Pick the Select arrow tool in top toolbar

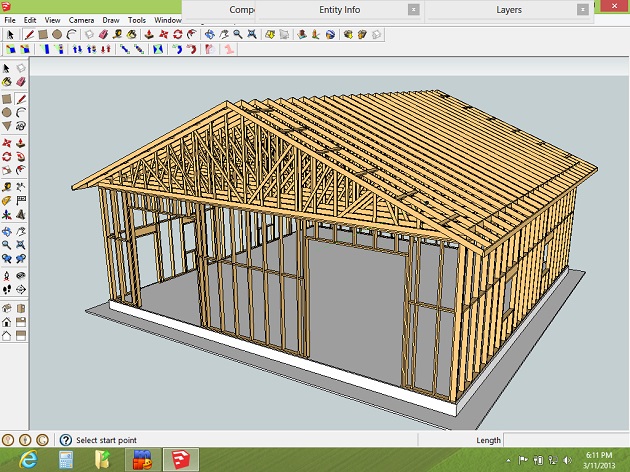pyautogui.click(x=10, y=34)
